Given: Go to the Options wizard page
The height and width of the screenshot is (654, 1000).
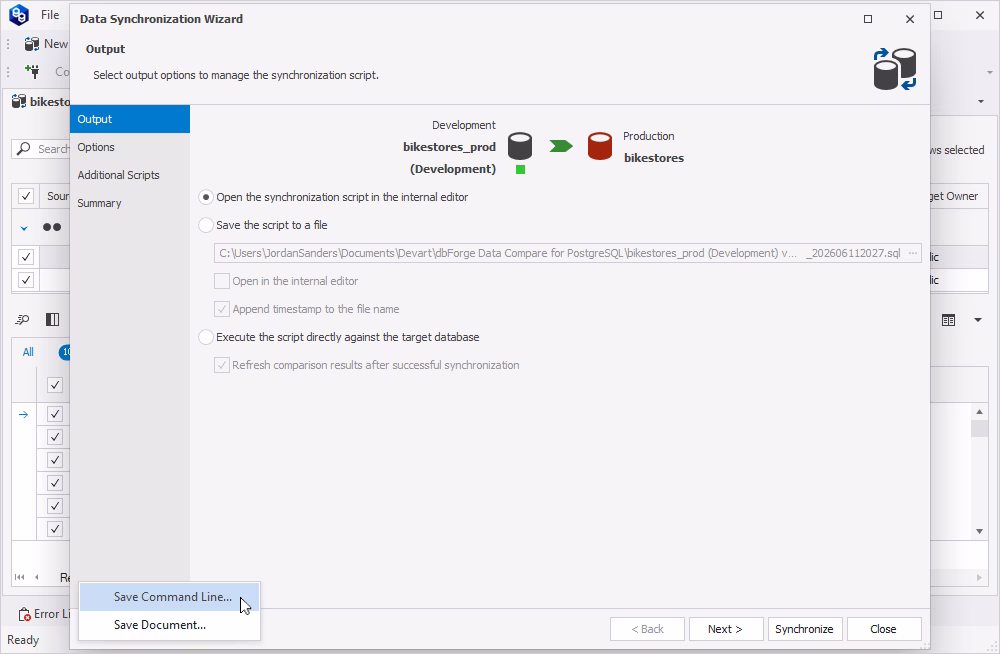Looking at the screenshot, I should 129,147.
